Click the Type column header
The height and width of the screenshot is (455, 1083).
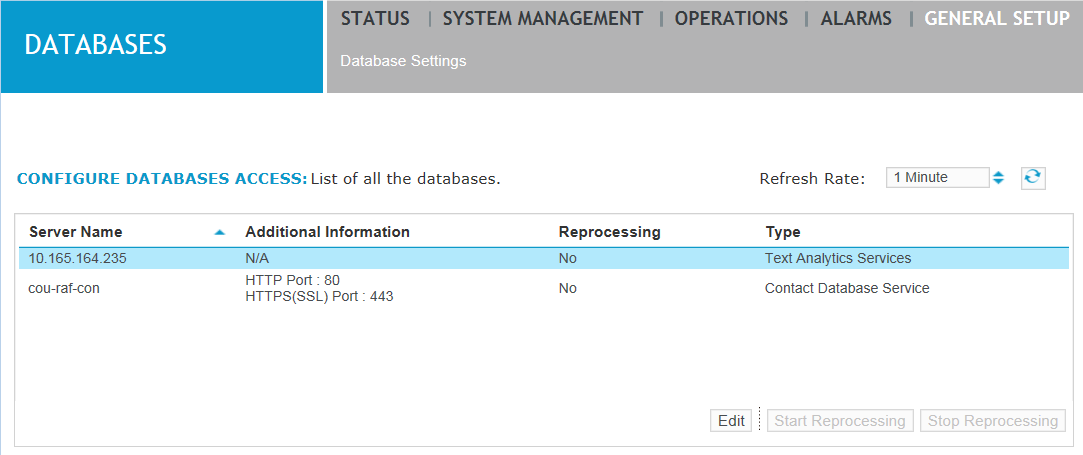pos(782,232)
